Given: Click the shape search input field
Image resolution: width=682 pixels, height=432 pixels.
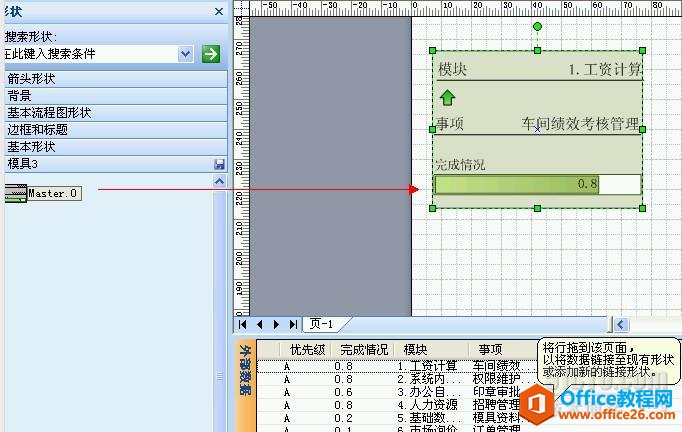Looking at the screenshot, I should [x=91, y=54].
